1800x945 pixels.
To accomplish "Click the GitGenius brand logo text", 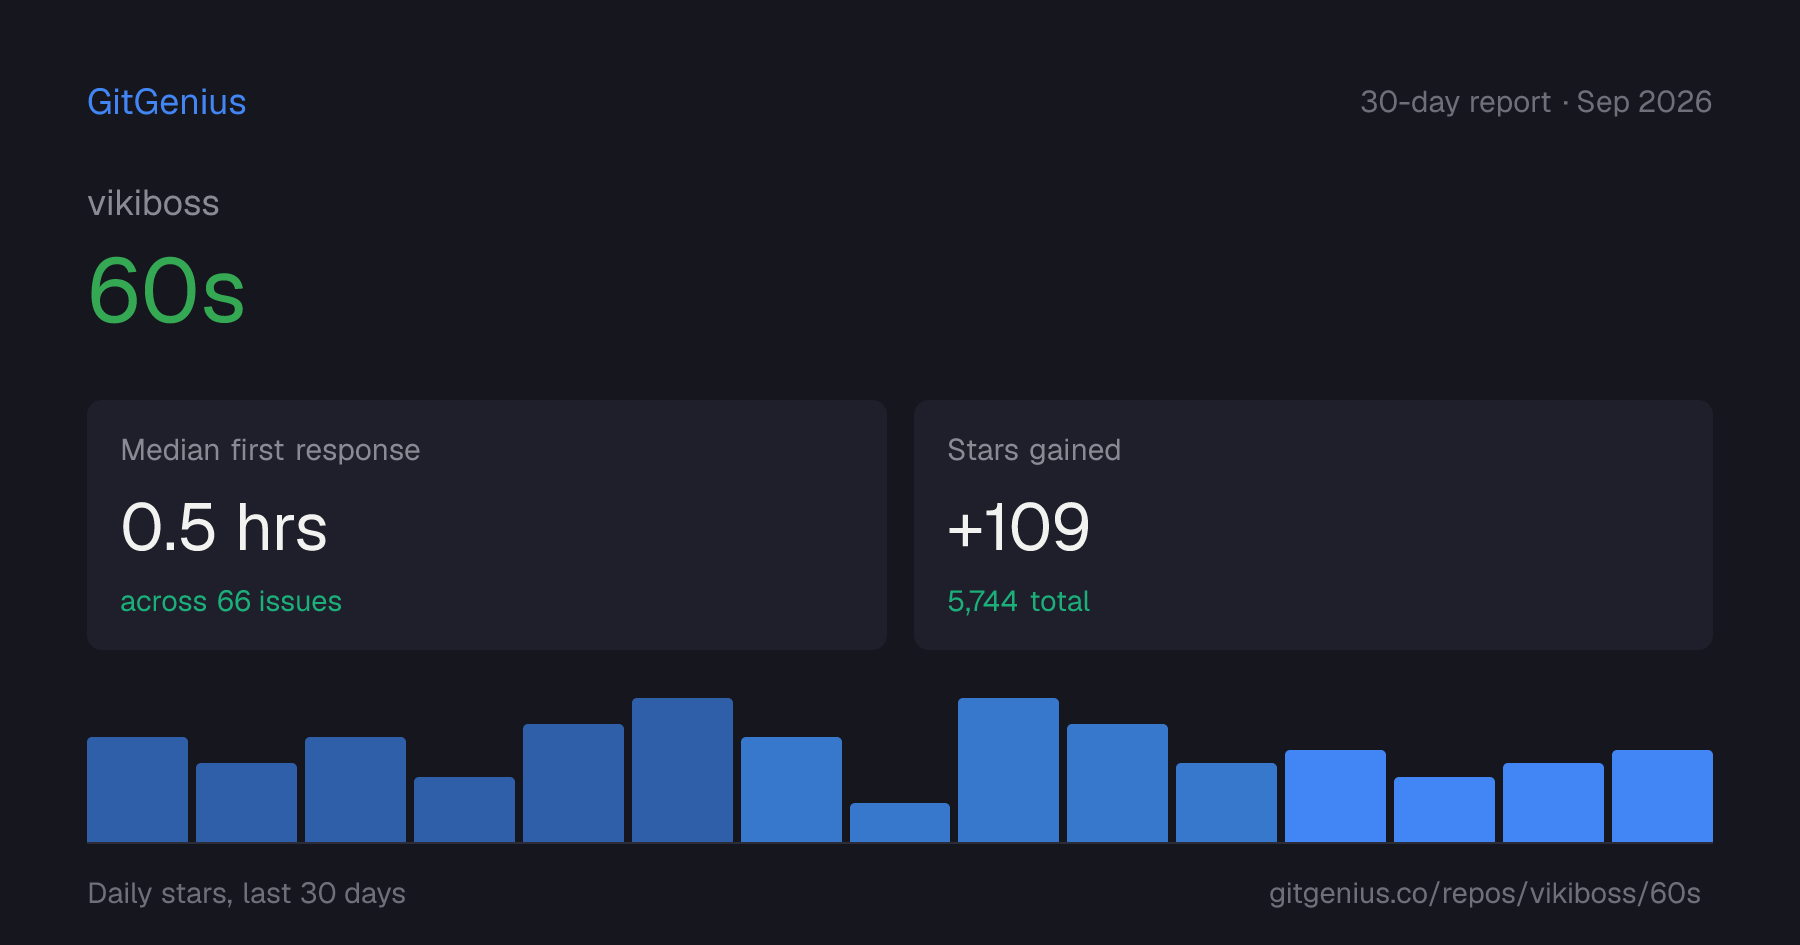I will (167, 102).
